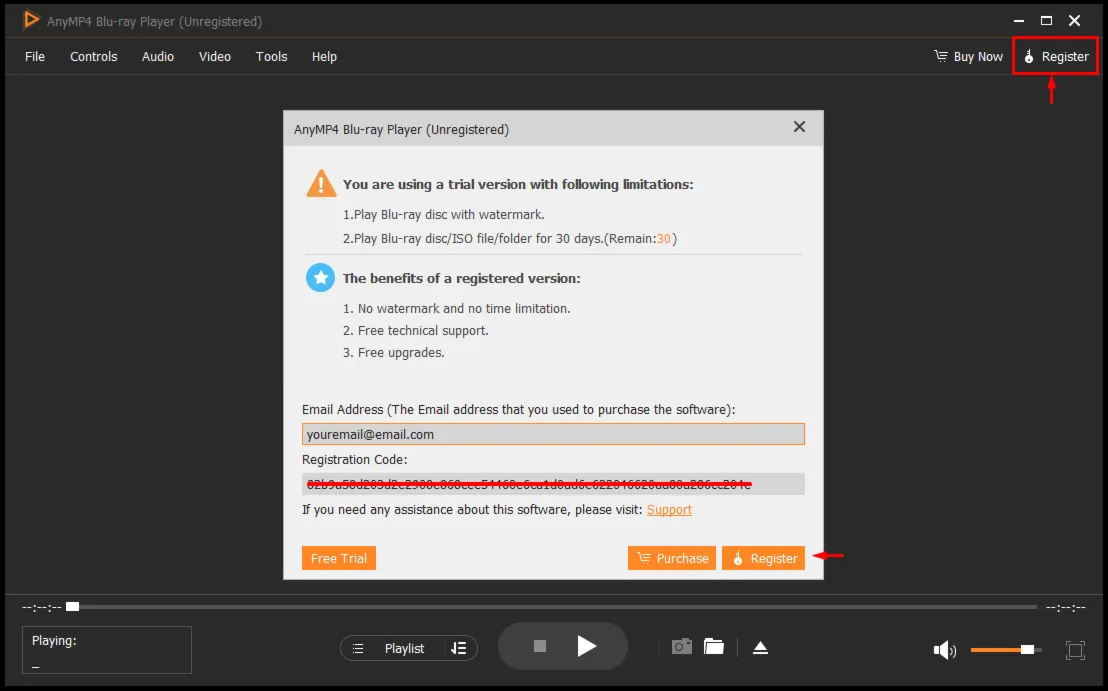This screenshot has width=1108, height=691.
Task: Open the Support link
Action: tap(669, 509)
